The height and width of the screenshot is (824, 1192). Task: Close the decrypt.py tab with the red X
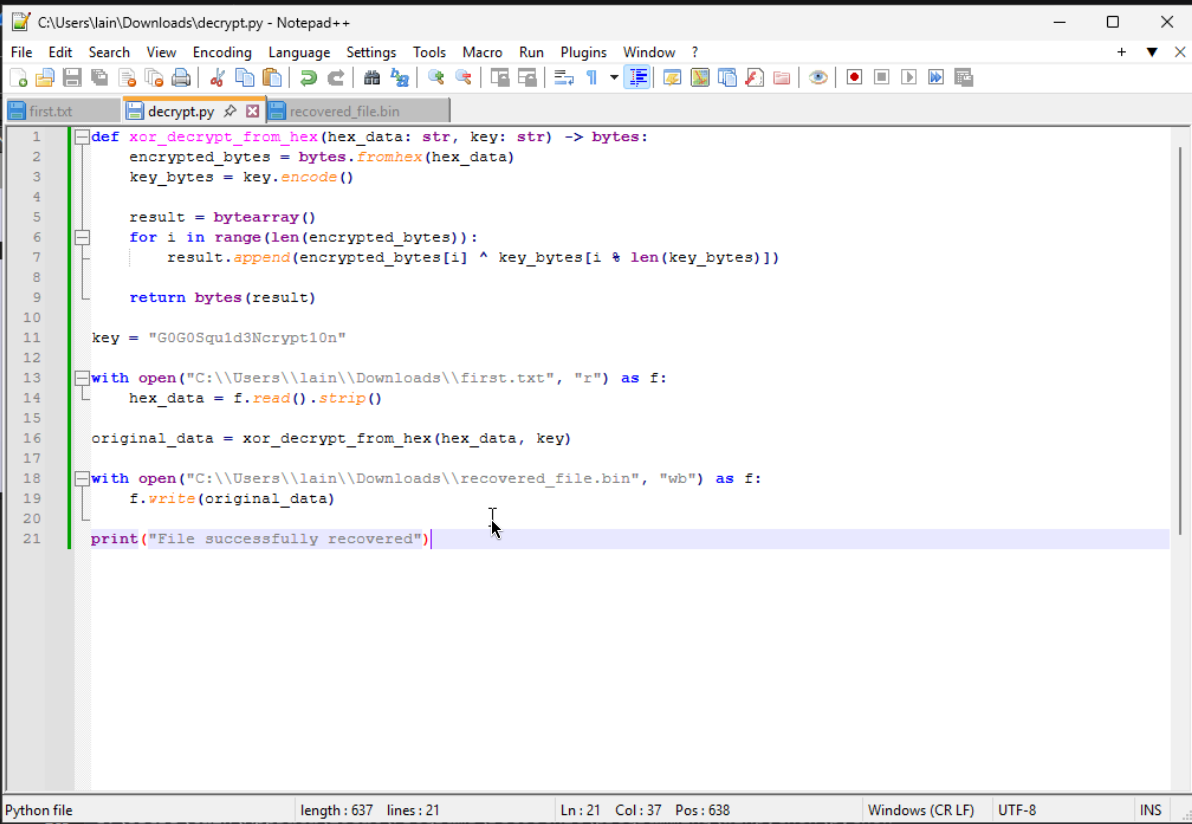[253, 111]
